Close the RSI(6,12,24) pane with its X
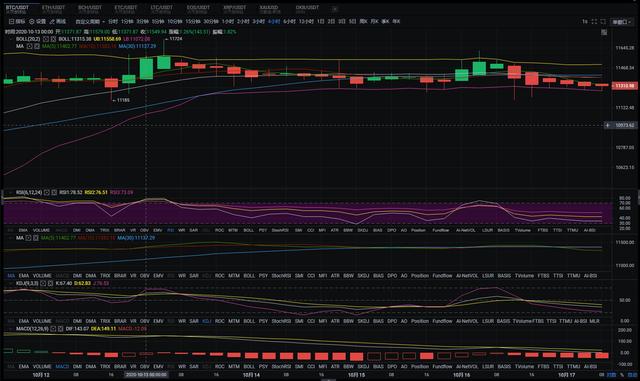The image size is (640, 381). pos(54,192)
